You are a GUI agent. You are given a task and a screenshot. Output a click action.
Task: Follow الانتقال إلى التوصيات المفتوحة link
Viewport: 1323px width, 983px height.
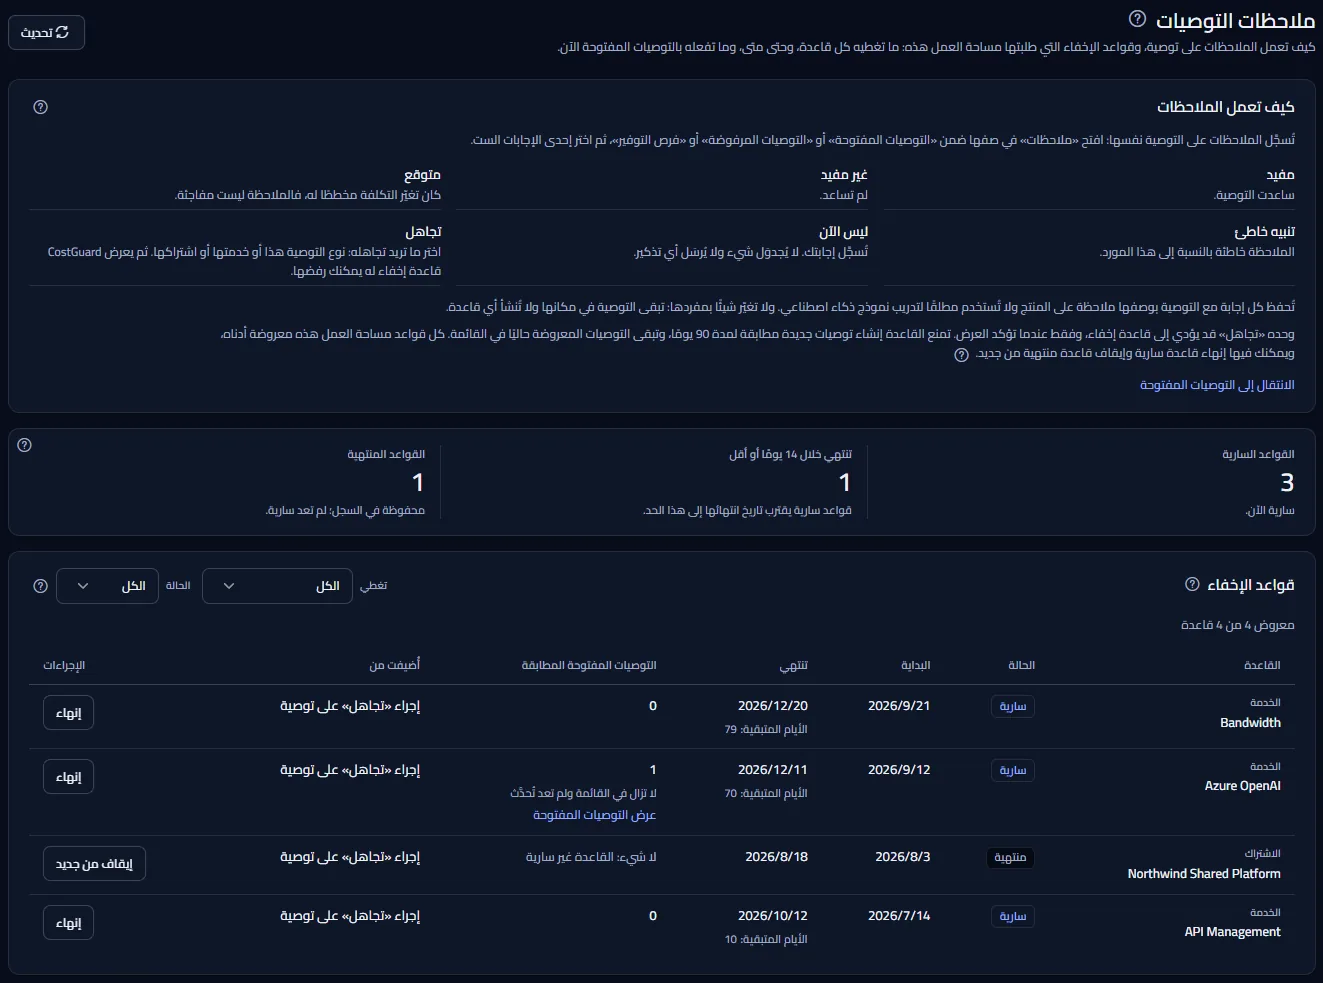click(1217, 385)
